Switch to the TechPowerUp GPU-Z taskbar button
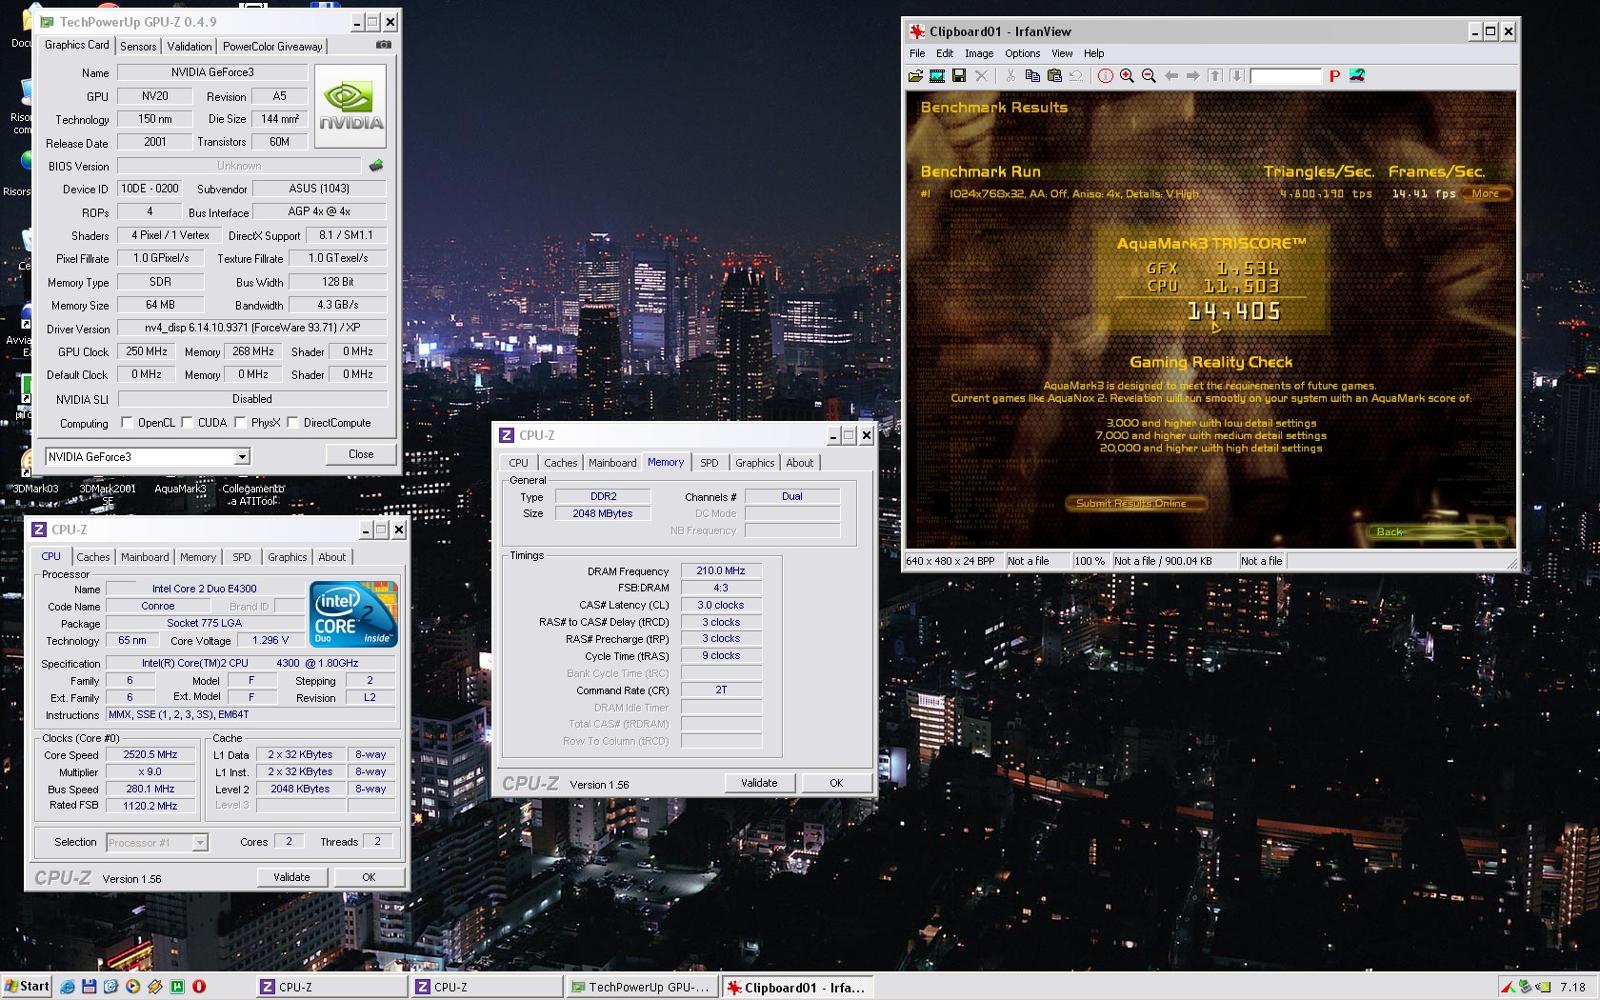Screen dimensions: 1600x1000 coord(642,987)
